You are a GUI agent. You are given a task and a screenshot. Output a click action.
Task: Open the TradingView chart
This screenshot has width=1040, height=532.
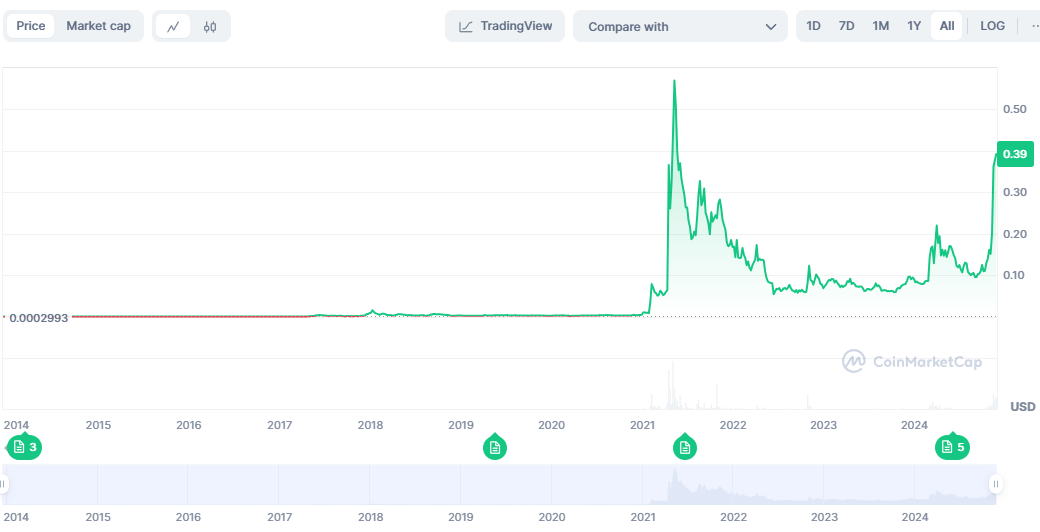(x=505, y=26)
